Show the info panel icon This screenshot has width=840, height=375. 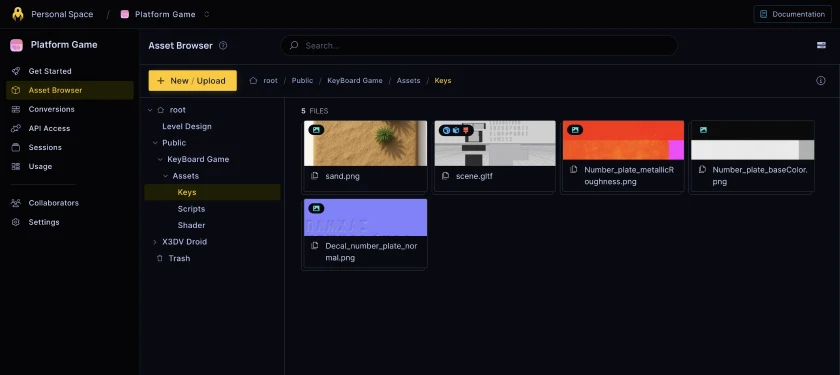(x=821, y=81)
